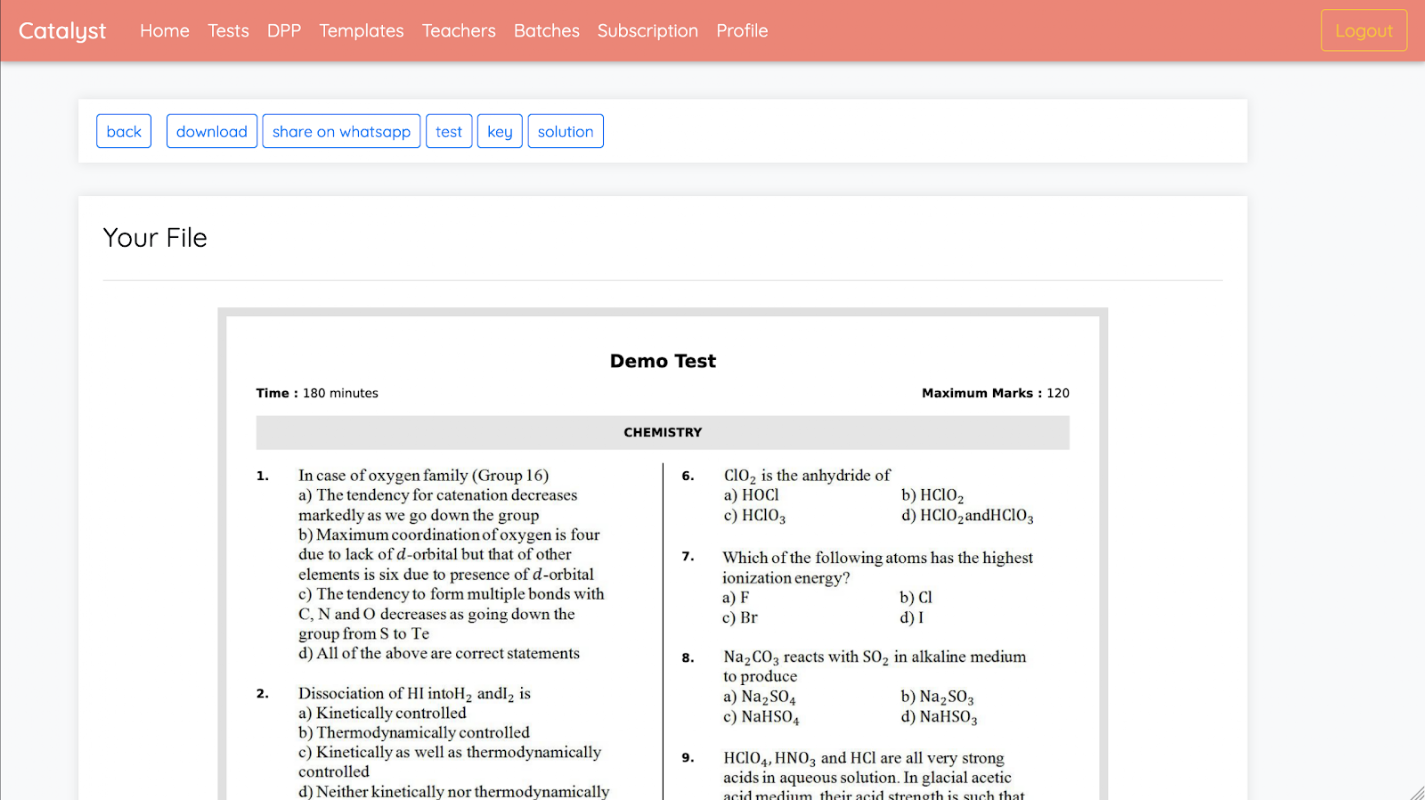1425x800 pixels.
Task: Click option 'a) Kinetically controlled'
Action: tap(382, 713)
